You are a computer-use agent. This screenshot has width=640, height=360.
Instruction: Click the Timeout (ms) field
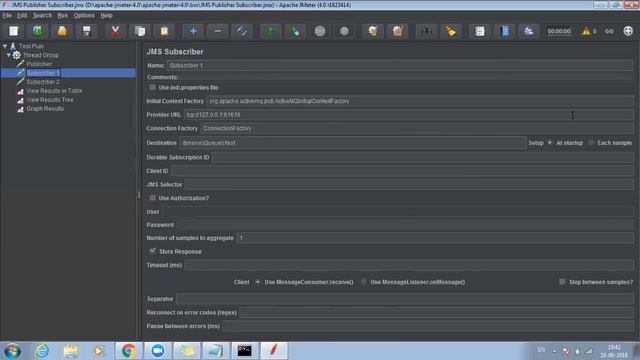click(x=409, y=265)
